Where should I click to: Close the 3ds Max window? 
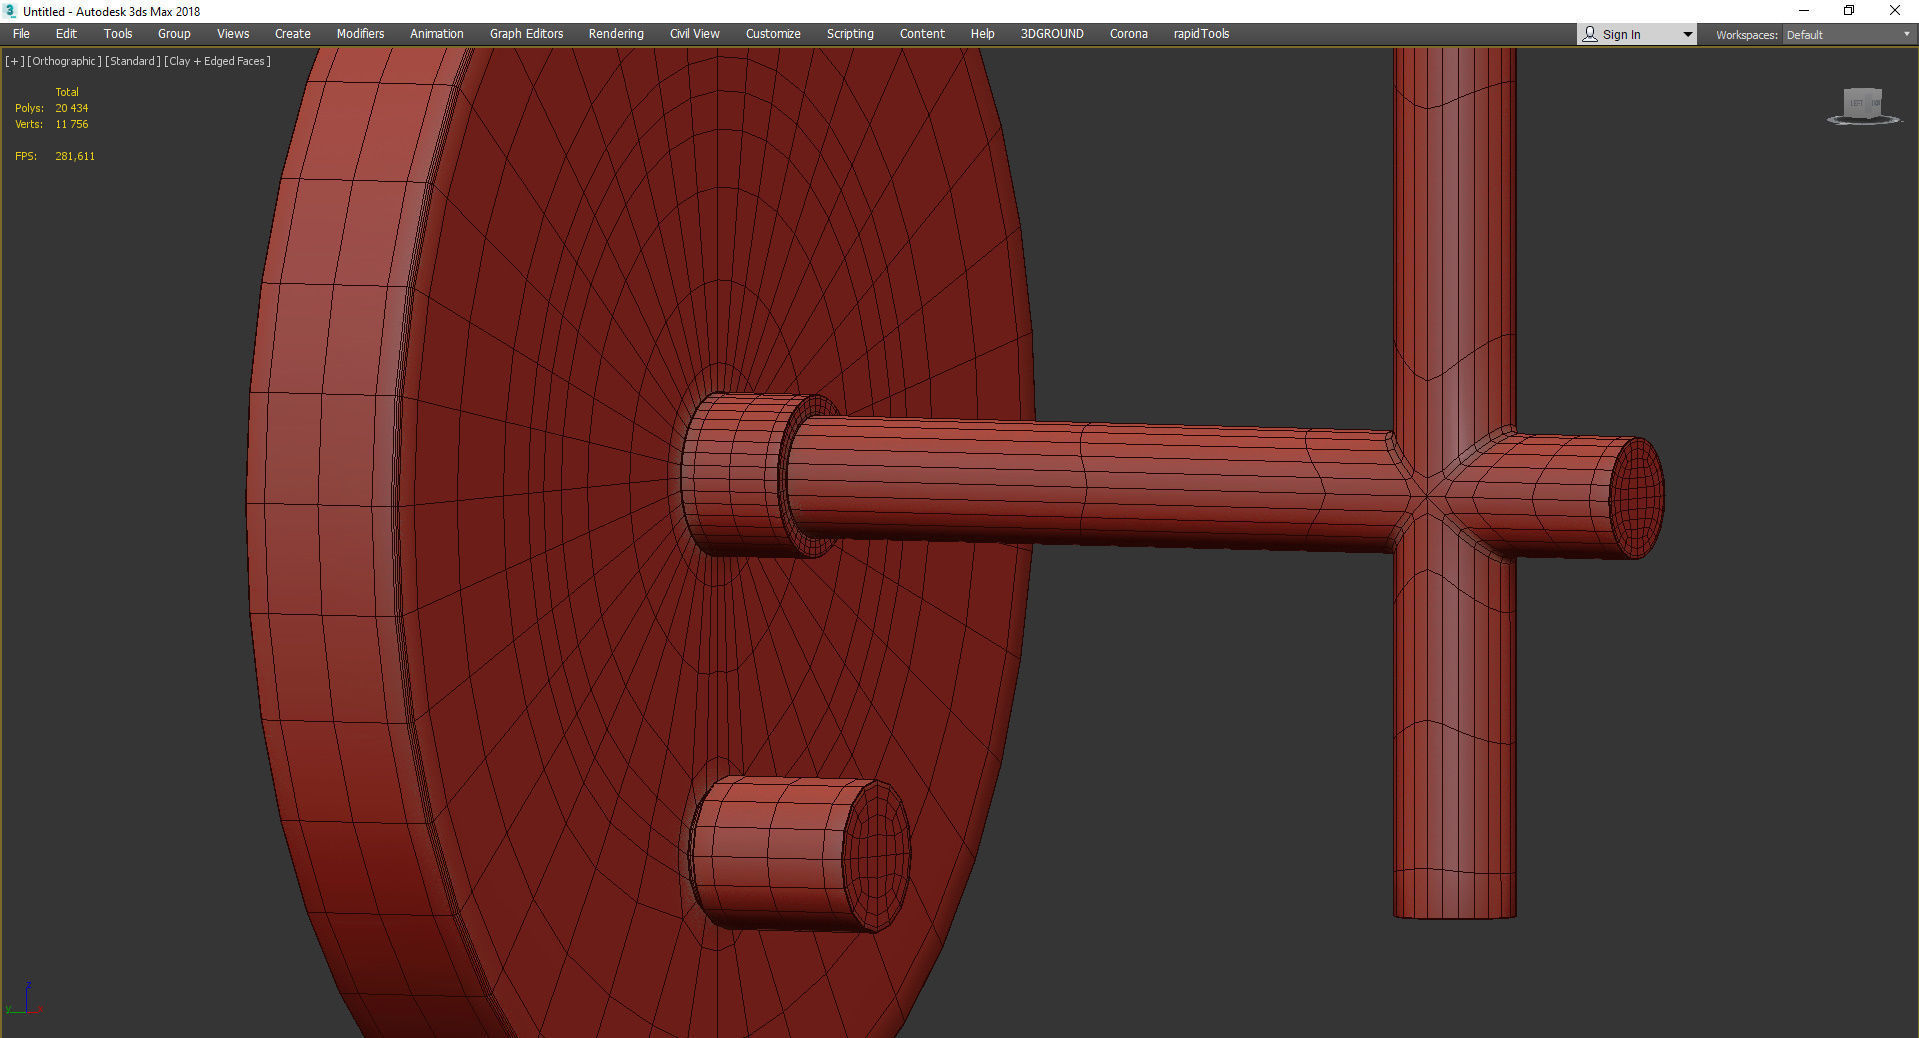(1895, 11)
